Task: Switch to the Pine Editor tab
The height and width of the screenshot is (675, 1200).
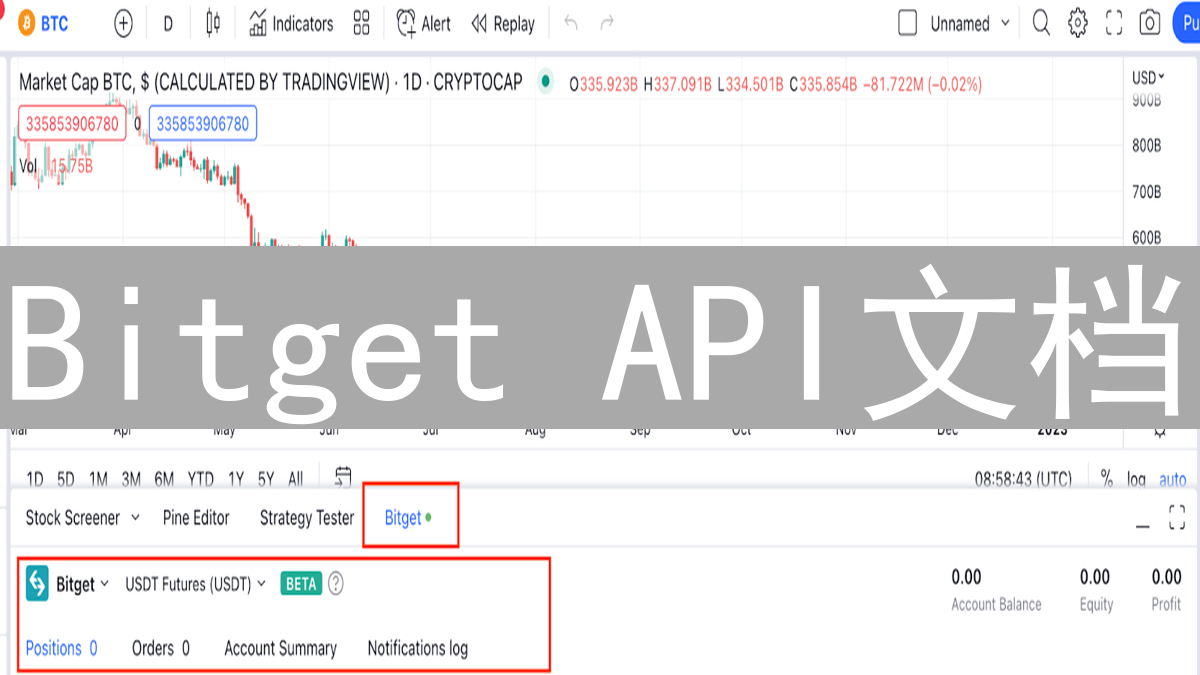Action: [196, 517]
